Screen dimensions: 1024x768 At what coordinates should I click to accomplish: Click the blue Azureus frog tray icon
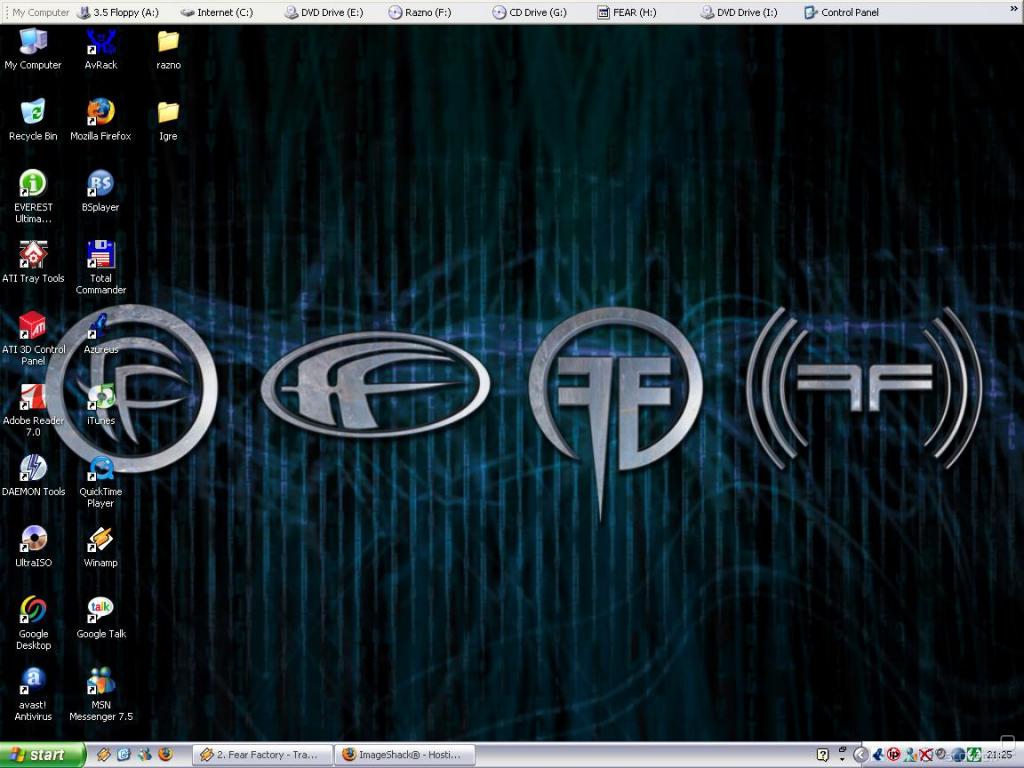(878, 755)
